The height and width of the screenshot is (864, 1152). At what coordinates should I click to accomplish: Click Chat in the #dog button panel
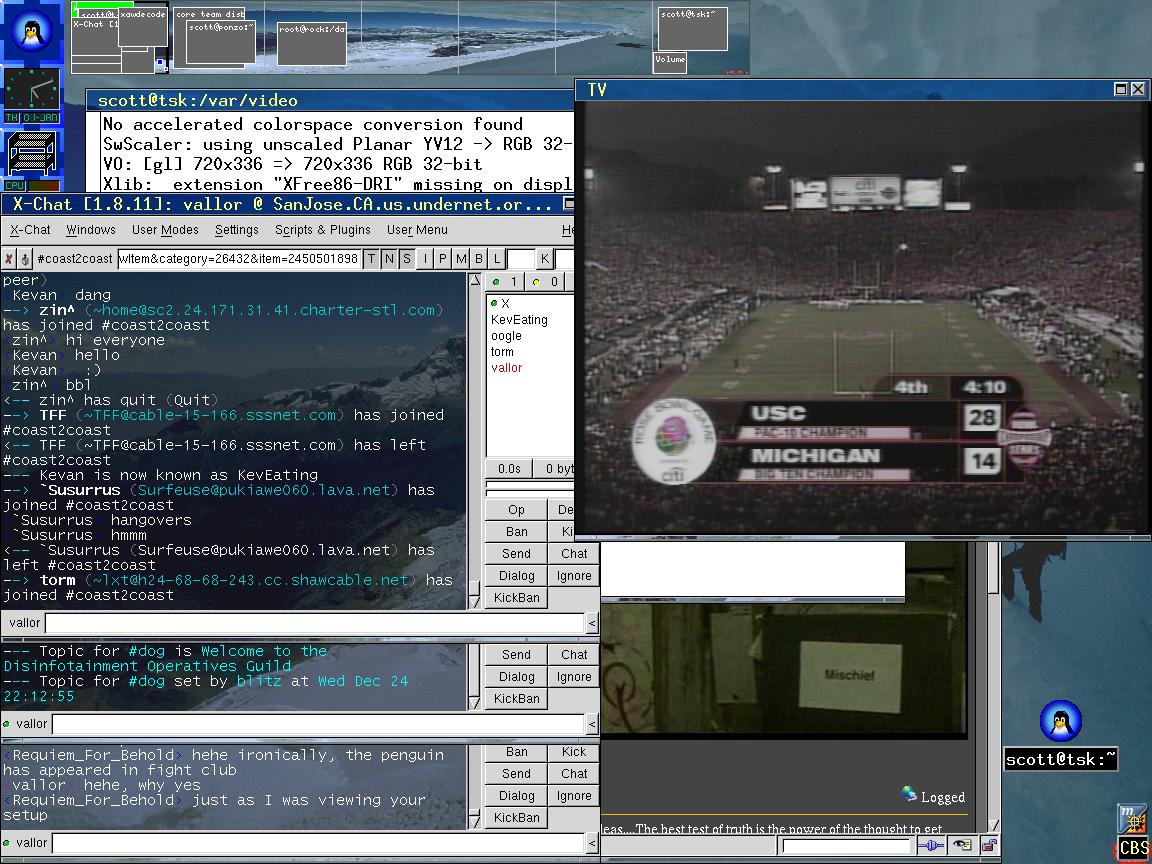574,655
